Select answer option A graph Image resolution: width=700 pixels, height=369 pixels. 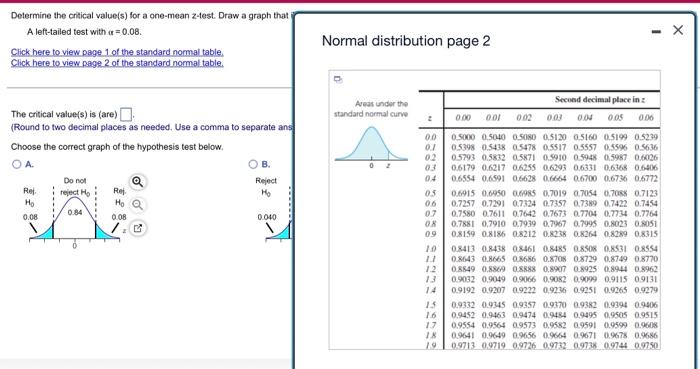pos(17,164)
